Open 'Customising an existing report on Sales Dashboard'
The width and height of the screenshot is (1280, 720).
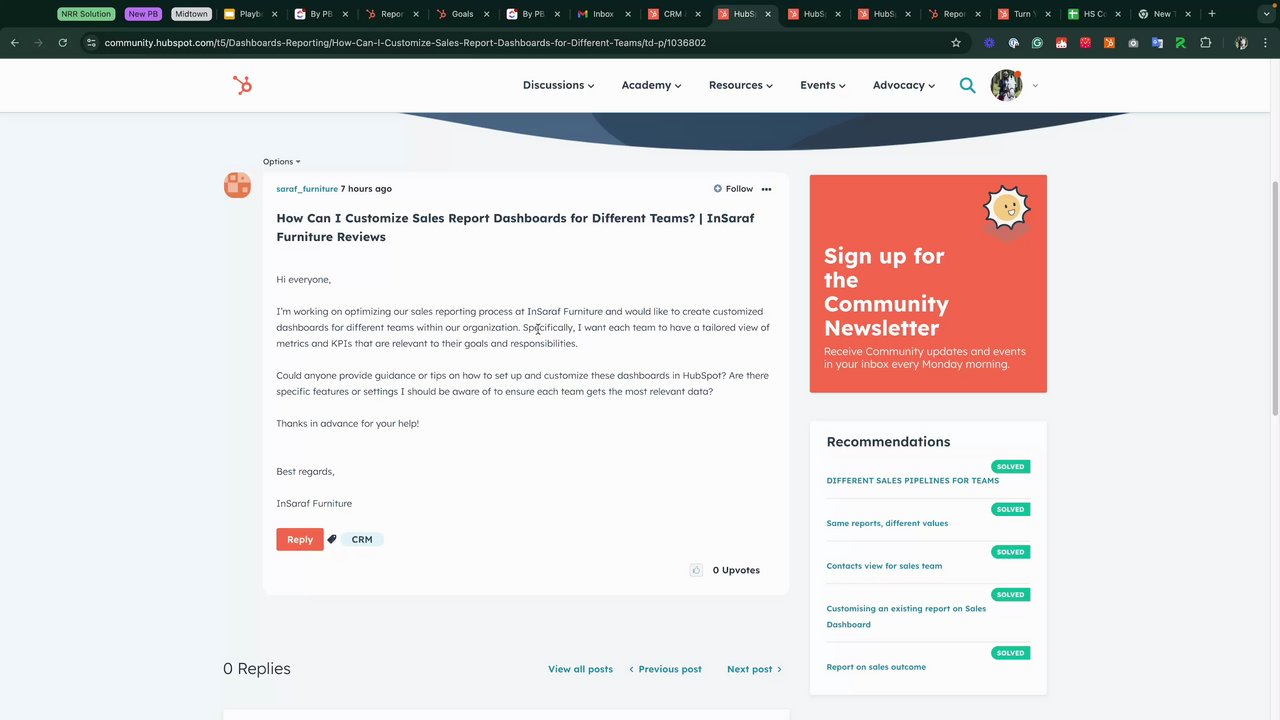(906, 616)
